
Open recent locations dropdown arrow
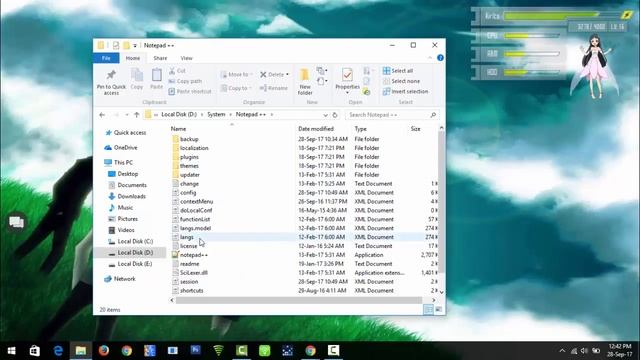[127, 115]
